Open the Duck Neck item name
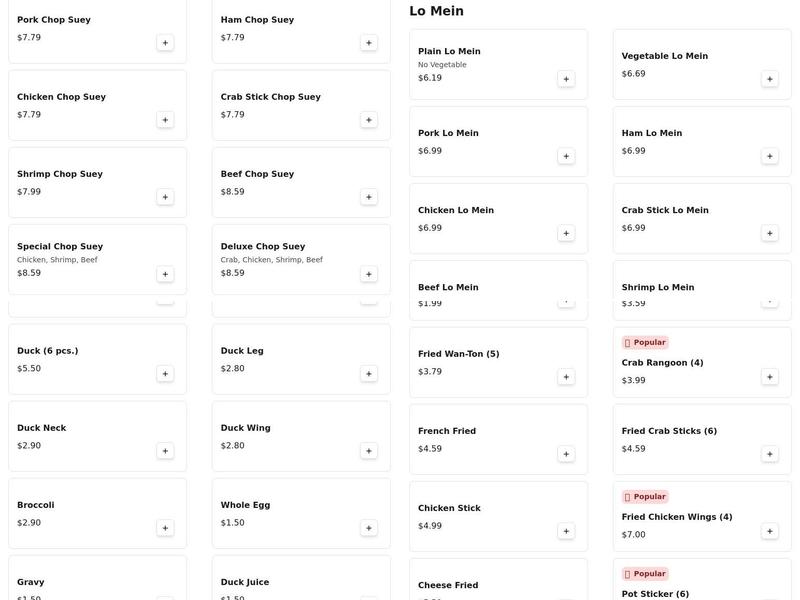800x600 pixels. click(x=41, y=428)
